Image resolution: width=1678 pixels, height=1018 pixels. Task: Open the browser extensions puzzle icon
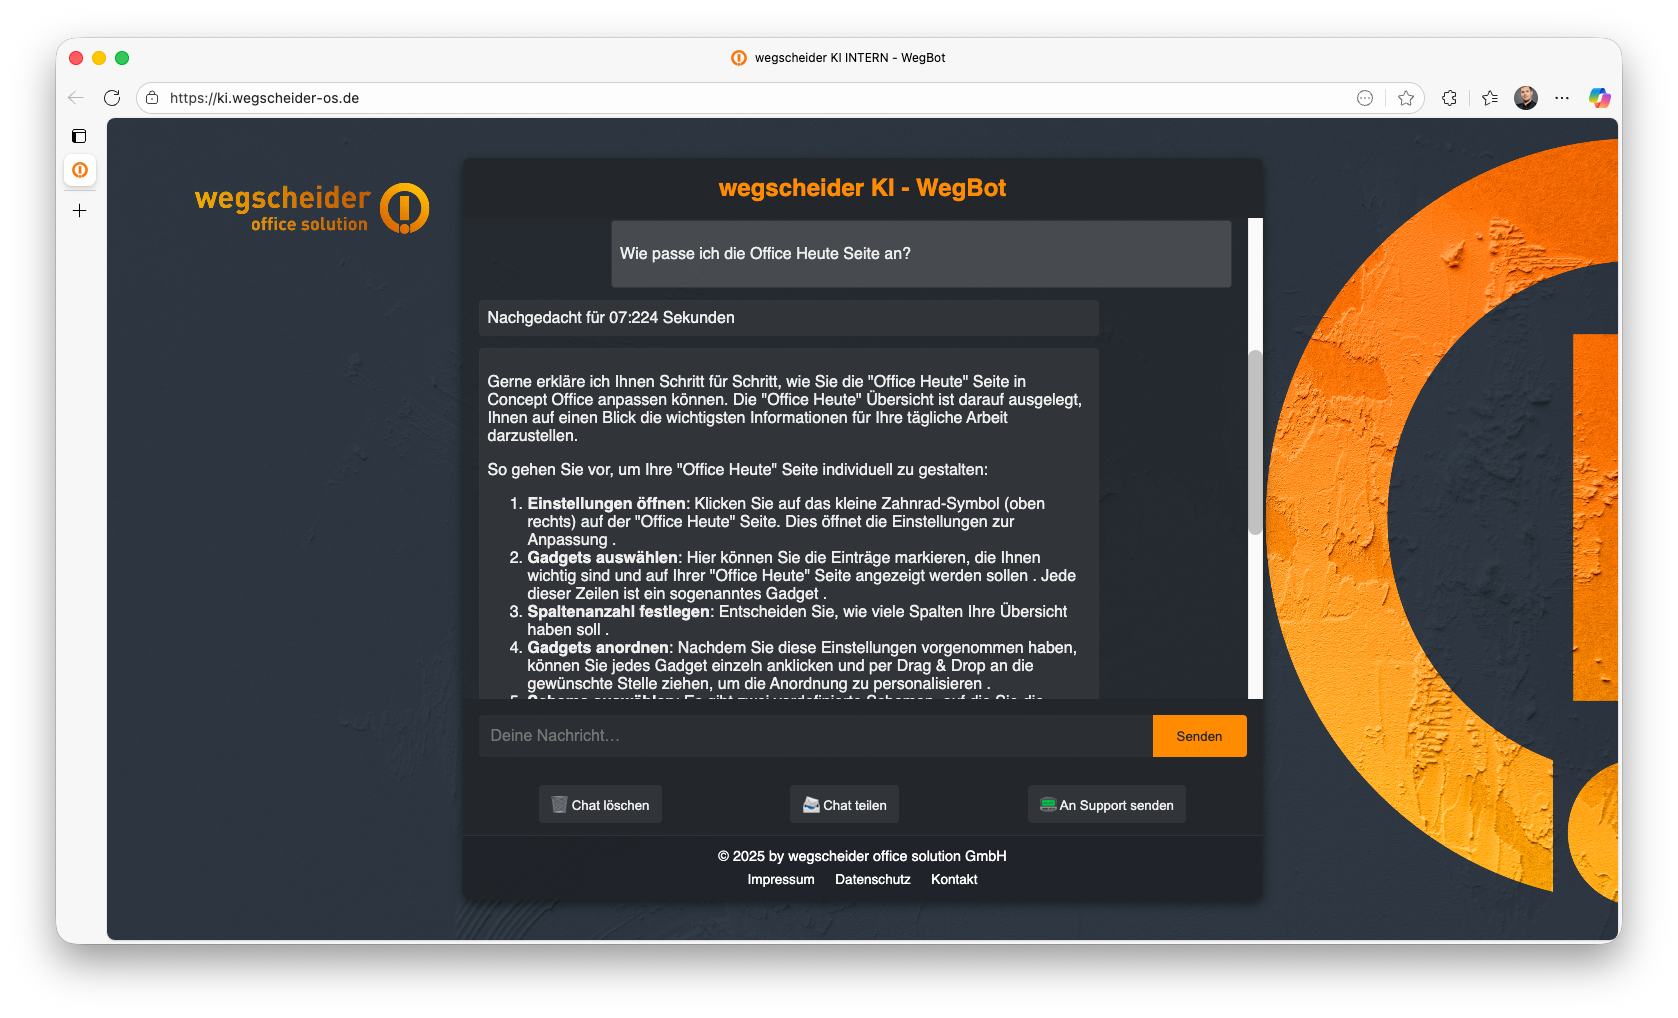[1449, 98]
